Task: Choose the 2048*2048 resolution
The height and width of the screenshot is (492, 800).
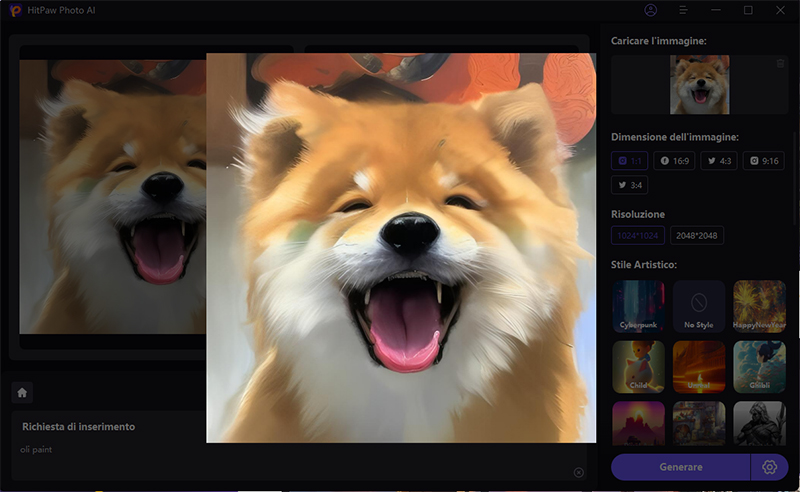Action: click(697, 235)
